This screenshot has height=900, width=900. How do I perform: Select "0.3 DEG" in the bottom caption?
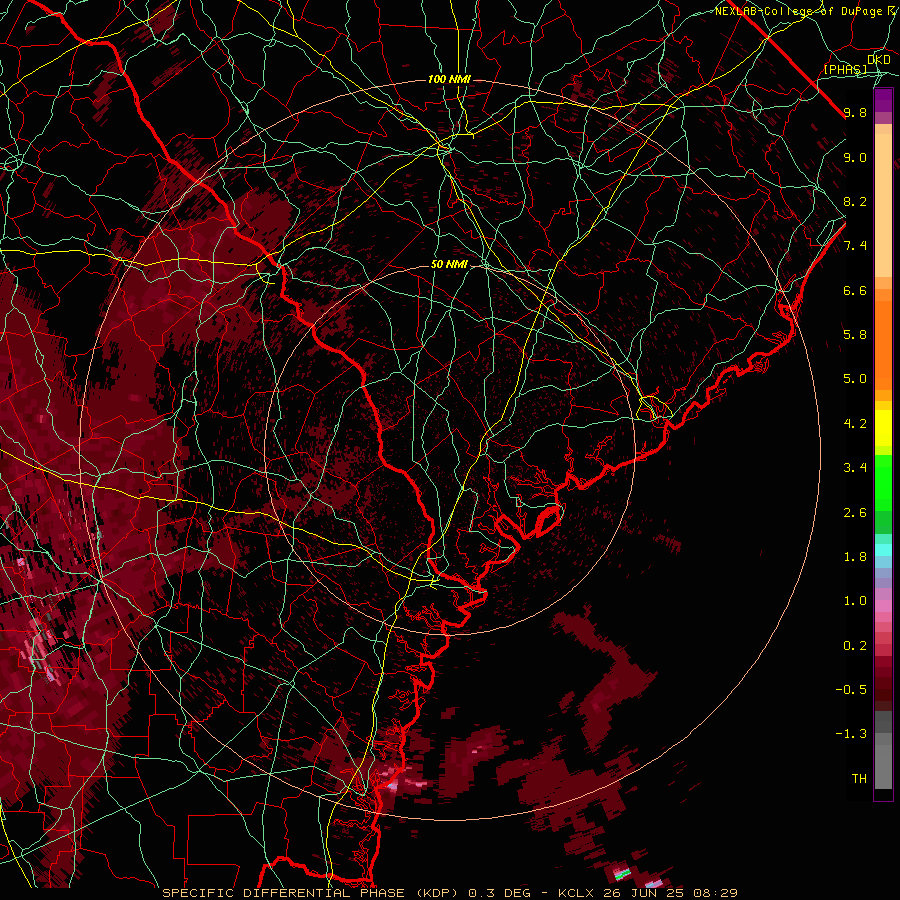pyautogui.click(x=499, y=893)
